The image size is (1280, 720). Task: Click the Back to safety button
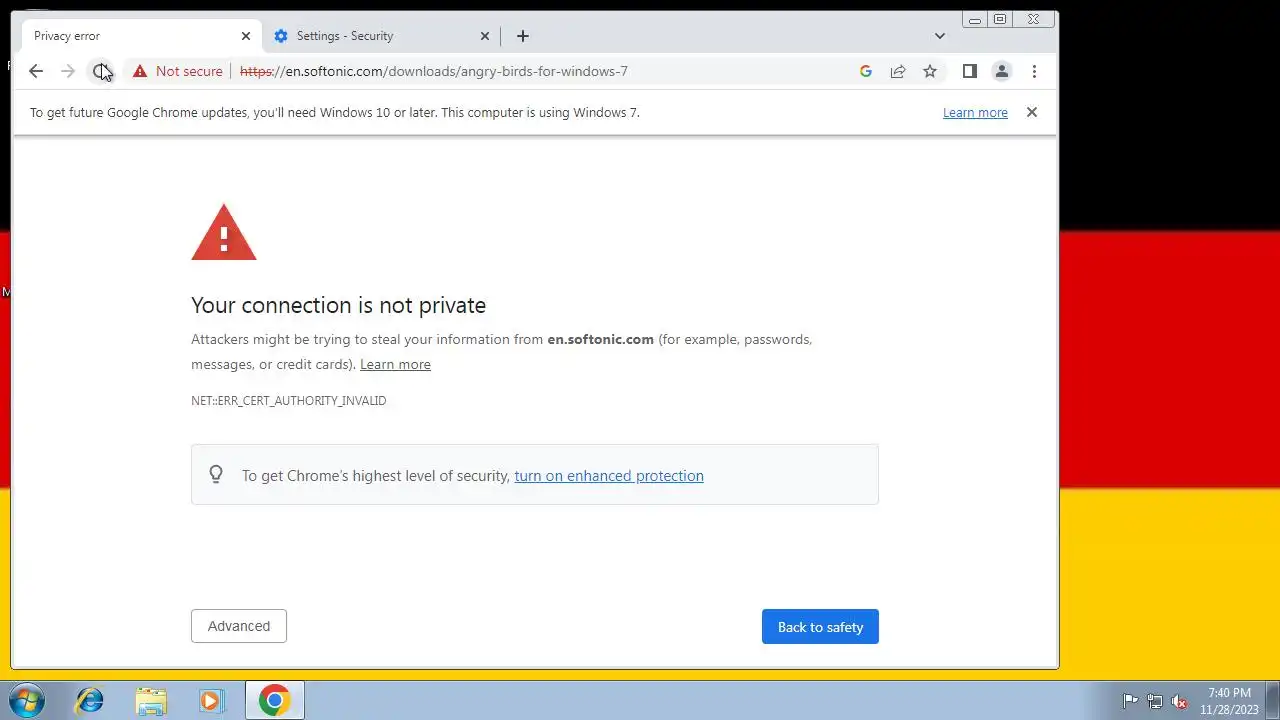pos(820,627)
